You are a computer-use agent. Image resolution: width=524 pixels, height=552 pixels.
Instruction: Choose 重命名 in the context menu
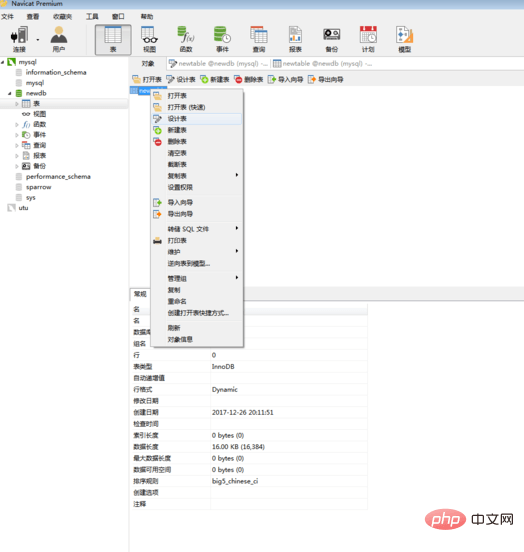[x=197, y=302]
